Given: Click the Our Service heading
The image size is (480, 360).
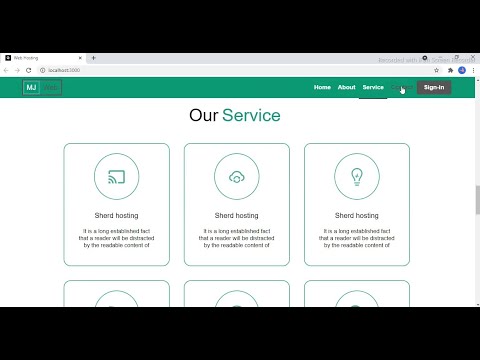Looking at the screenshot, I should [x=235, y=115].
